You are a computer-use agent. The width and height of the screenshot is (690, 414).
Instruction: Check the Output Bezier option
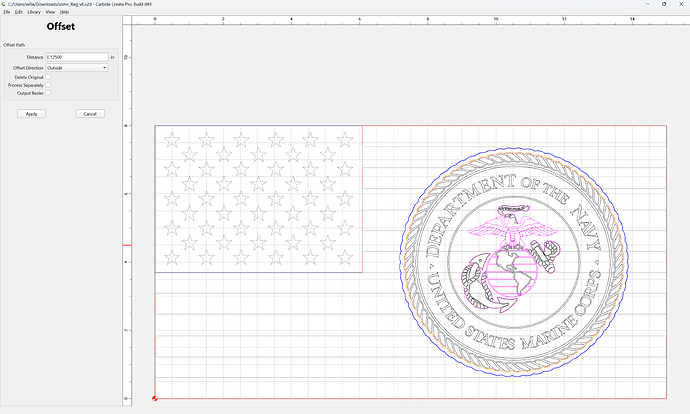point(48,93)
